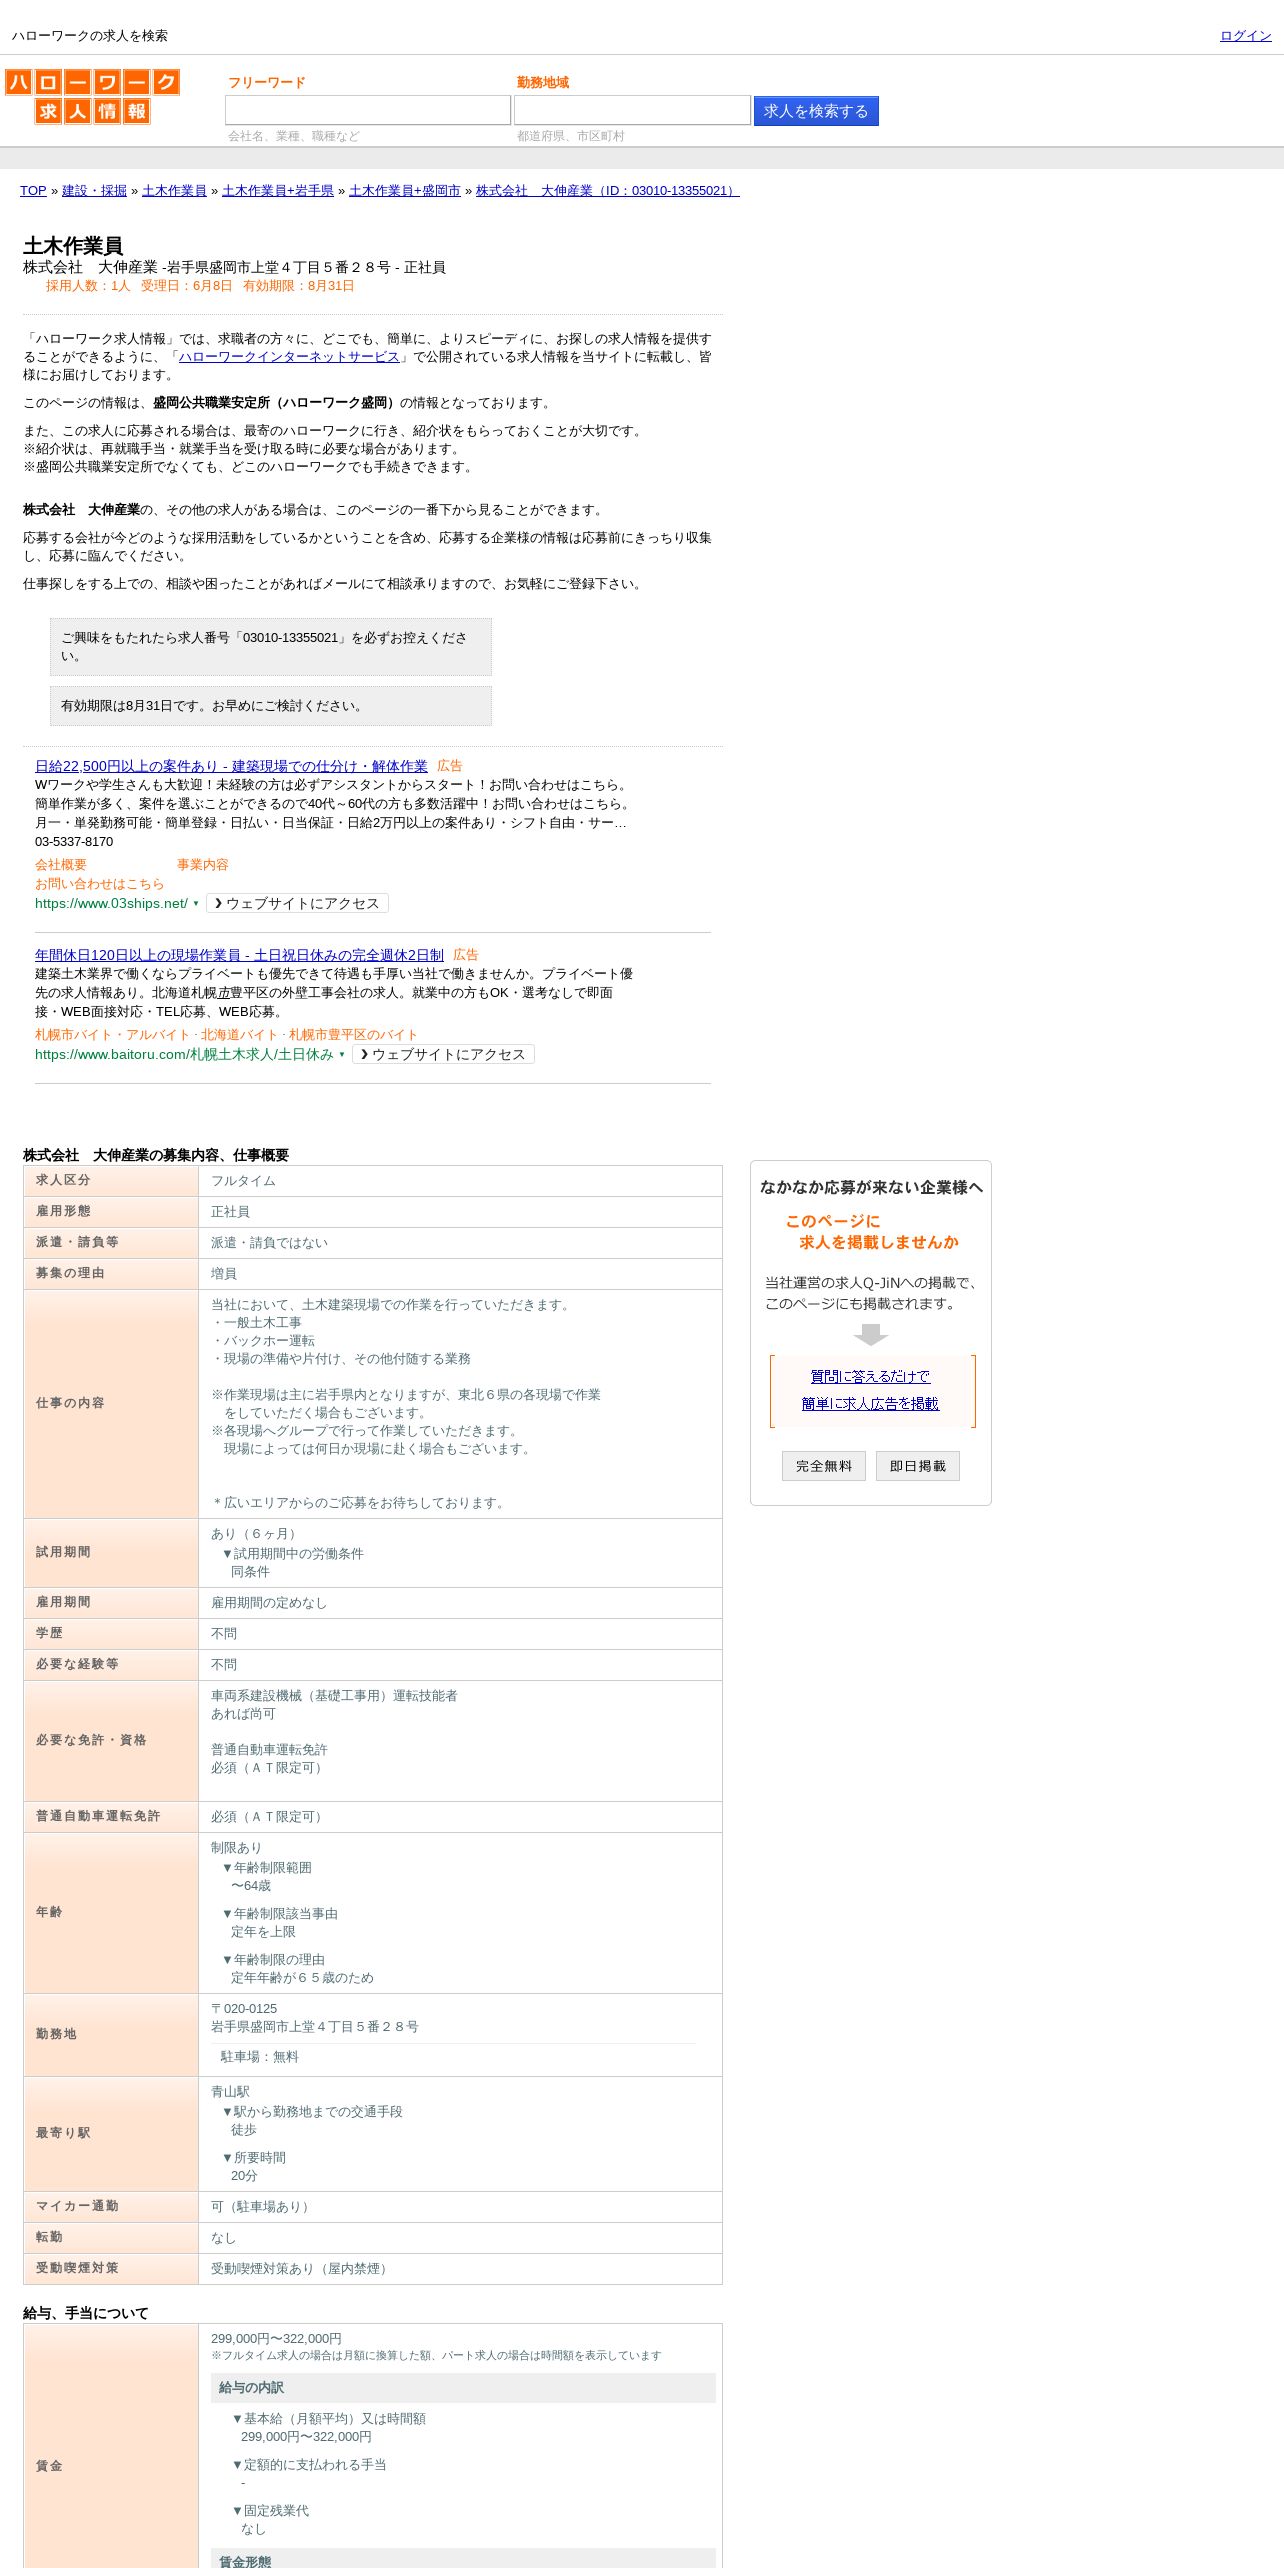
Task: Select the 青山駅 nearest station value
Action: click(230, 2092)
